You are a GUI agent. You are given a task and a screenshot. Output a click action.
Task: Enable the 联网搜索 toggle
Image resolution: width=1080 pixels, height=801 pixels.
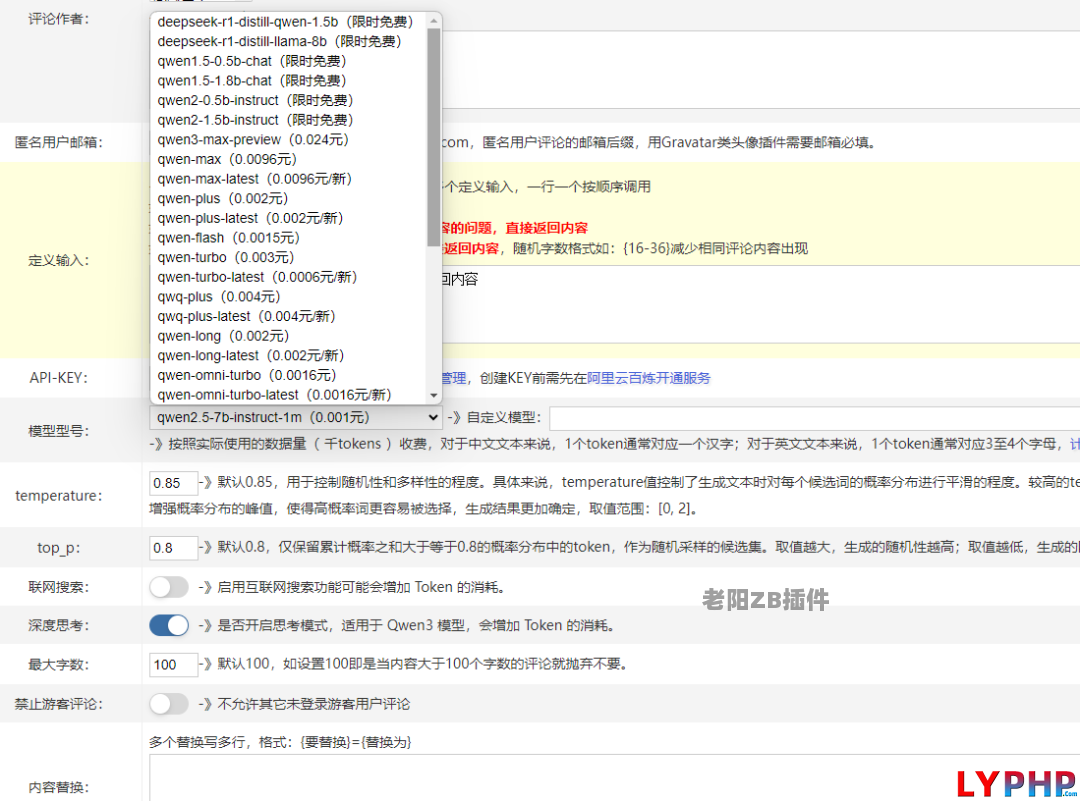point(169,587)
